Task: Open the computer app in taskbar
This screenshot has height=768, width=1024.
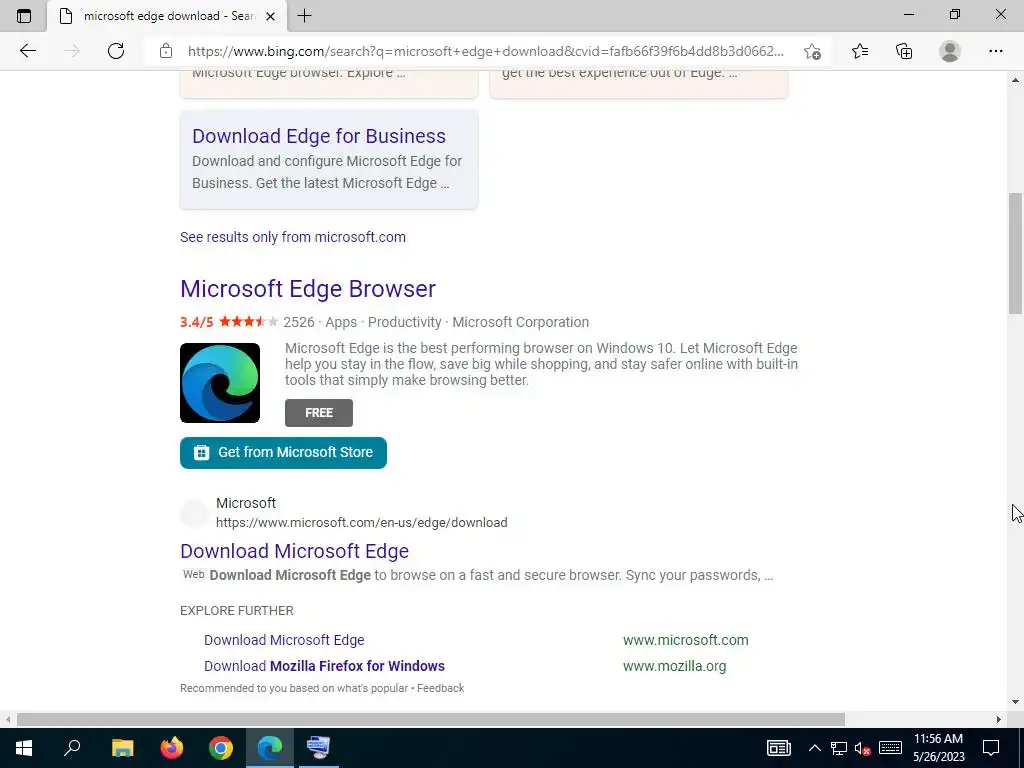Action: (x=319, y=748)
